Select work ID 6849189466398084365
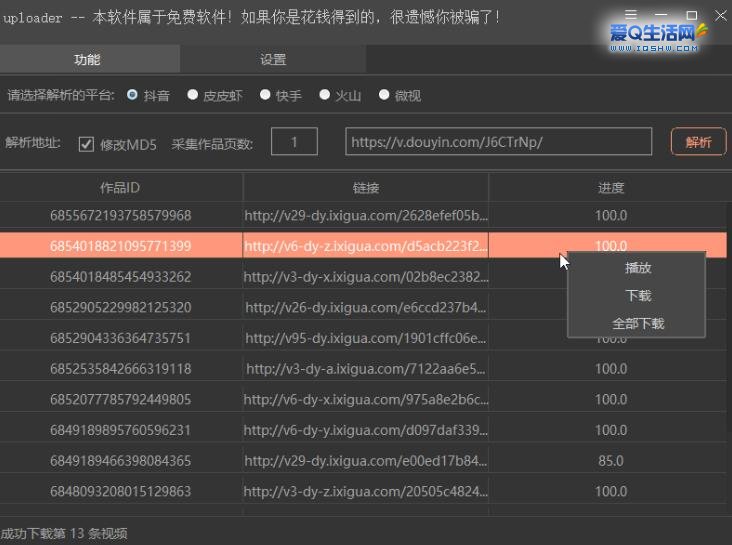The image size is (732, 545). (120, 460)
